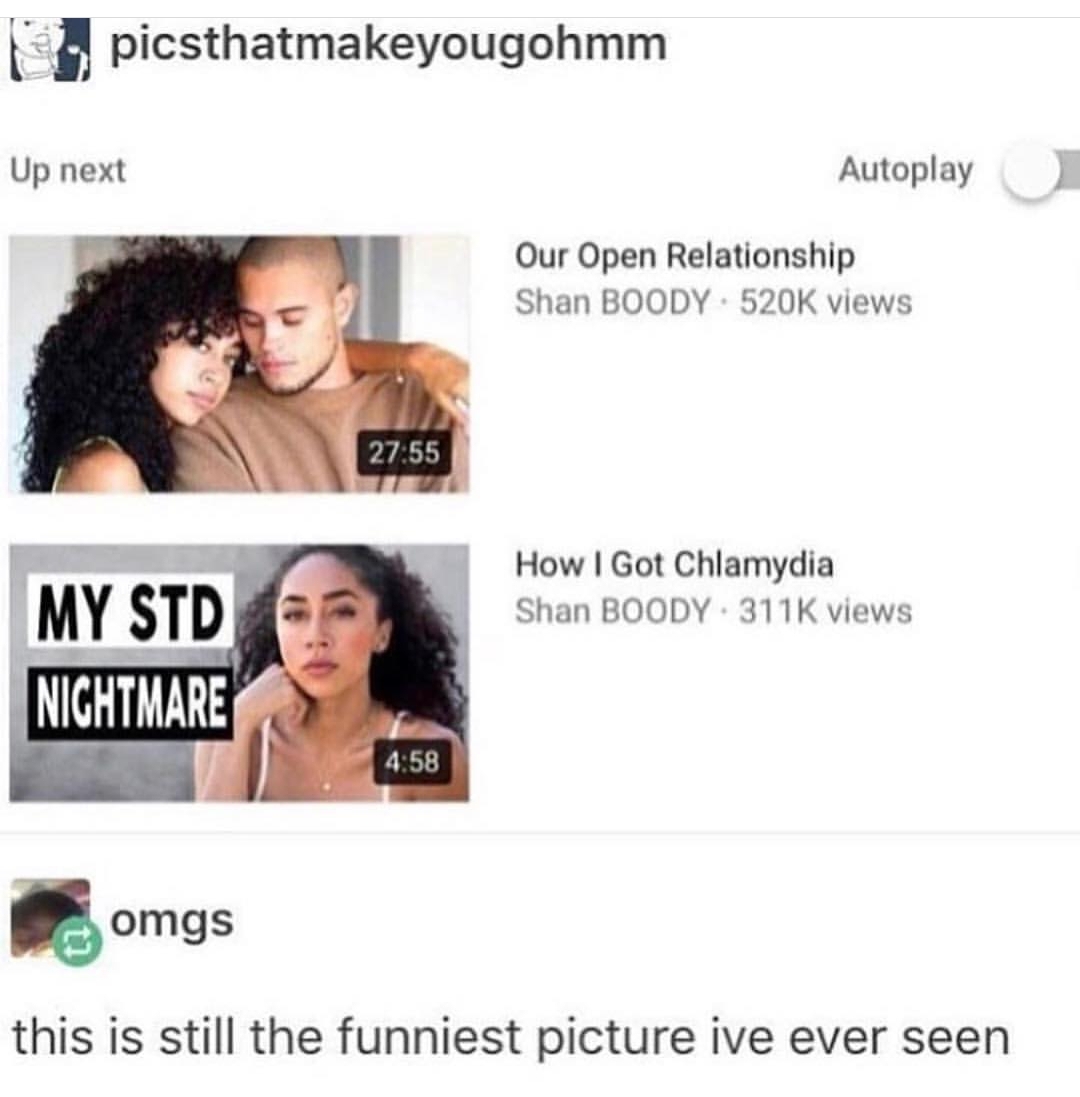Screen dimensions: 1080x1097
Task: Click the omgs user avatar
Action: coord(50,917)
